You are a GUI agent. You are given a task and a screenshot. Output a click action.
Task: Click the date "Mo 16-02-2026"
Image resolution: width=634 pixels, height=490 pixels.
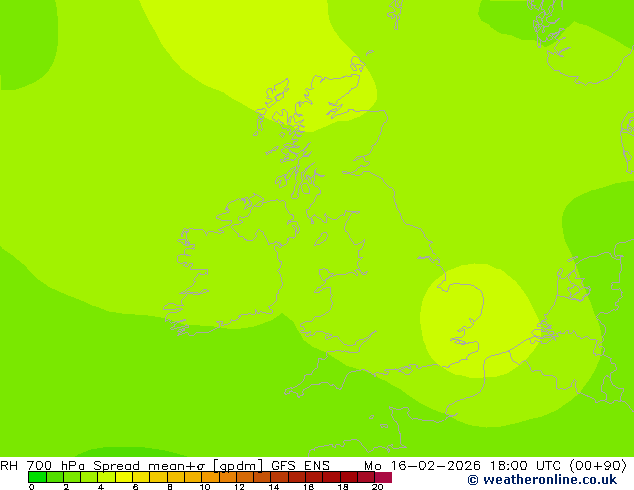tap(422, 465)
